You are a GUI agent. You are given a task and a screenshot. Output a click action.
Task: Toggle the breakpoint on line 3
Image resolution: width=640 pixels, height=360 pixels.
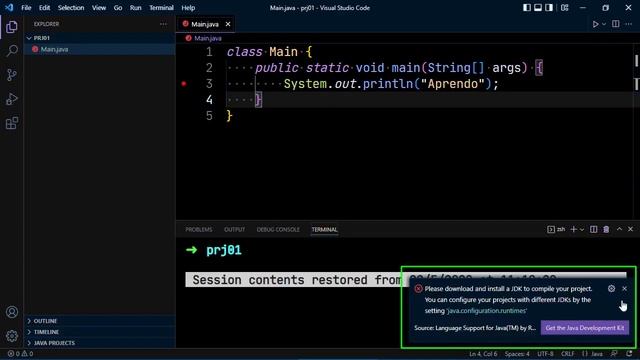click(184, 84)
